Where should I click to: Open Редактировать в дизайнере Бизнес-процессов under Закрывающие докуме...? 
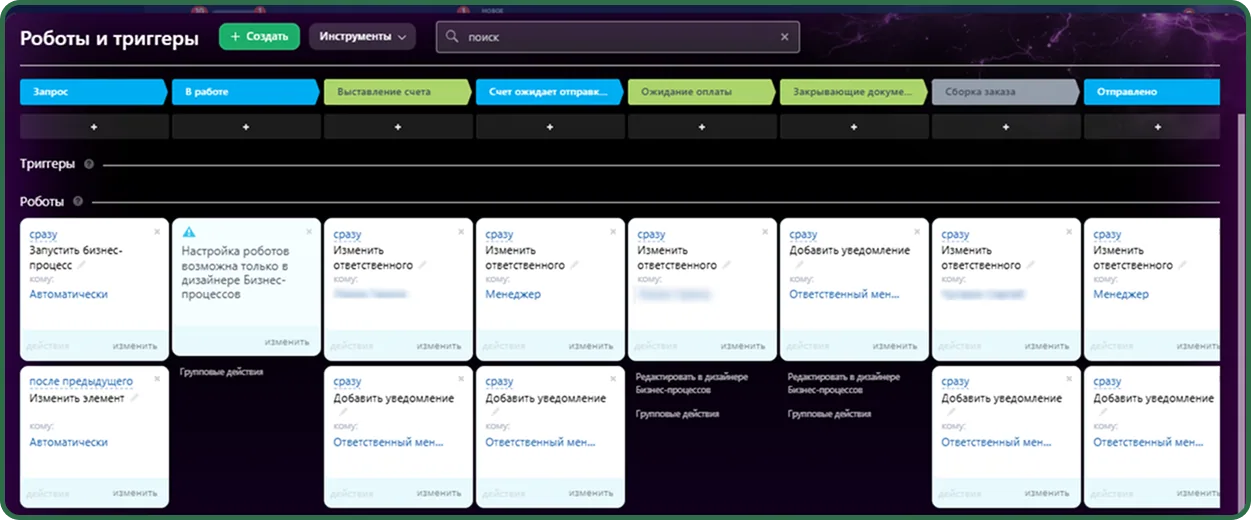843,383
